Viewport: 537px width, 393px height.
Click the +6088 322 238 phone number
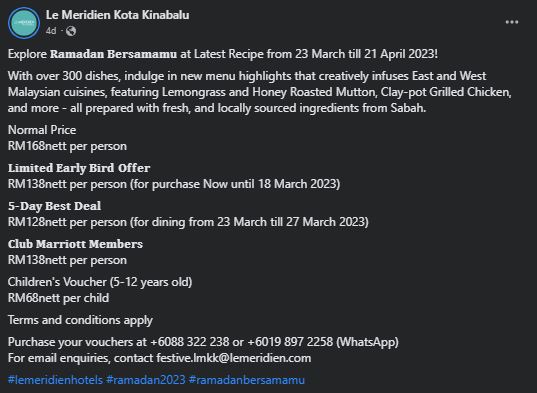(190, 342)
